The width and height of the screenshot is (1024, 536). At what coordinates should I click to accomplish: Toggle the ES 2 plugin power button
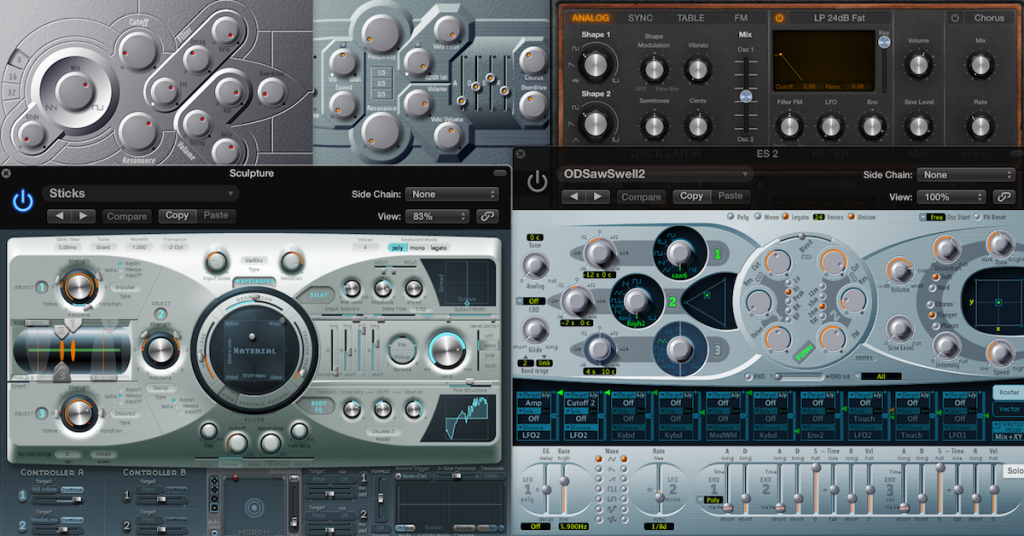click(537, 181)
